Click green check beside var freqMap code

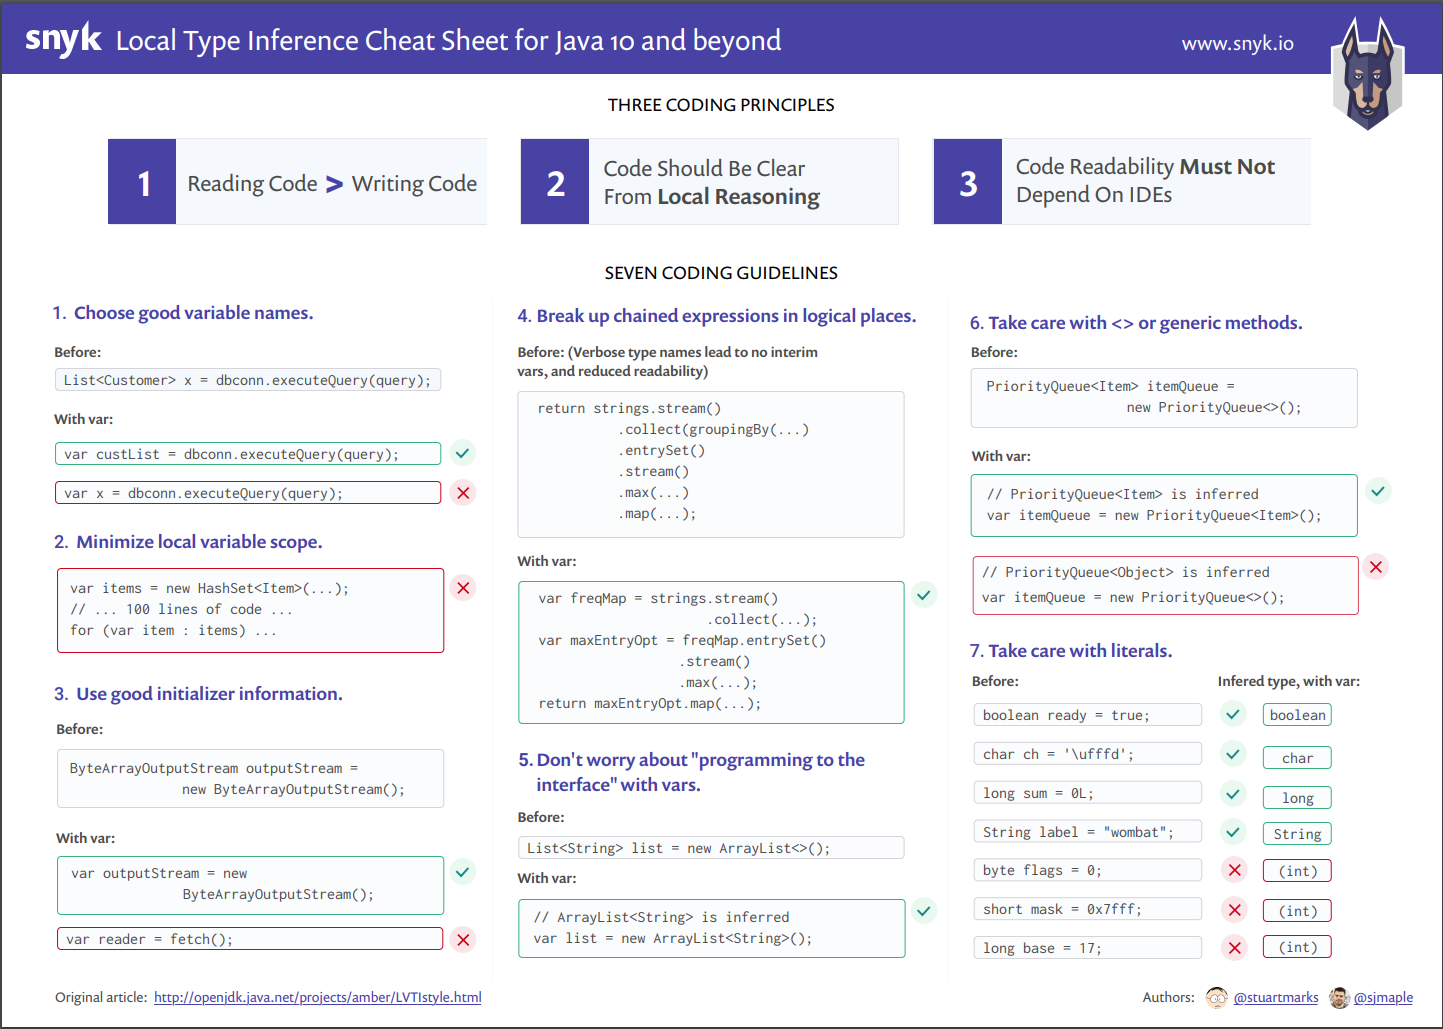click(924, 595)
